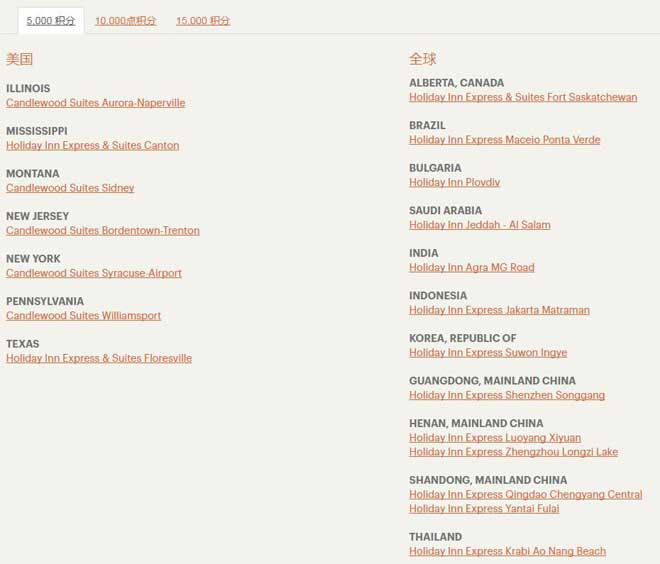The height and width of the screenshot is (564, 660).
Task: Click the MONTANA state label
Action: [32, 173]
